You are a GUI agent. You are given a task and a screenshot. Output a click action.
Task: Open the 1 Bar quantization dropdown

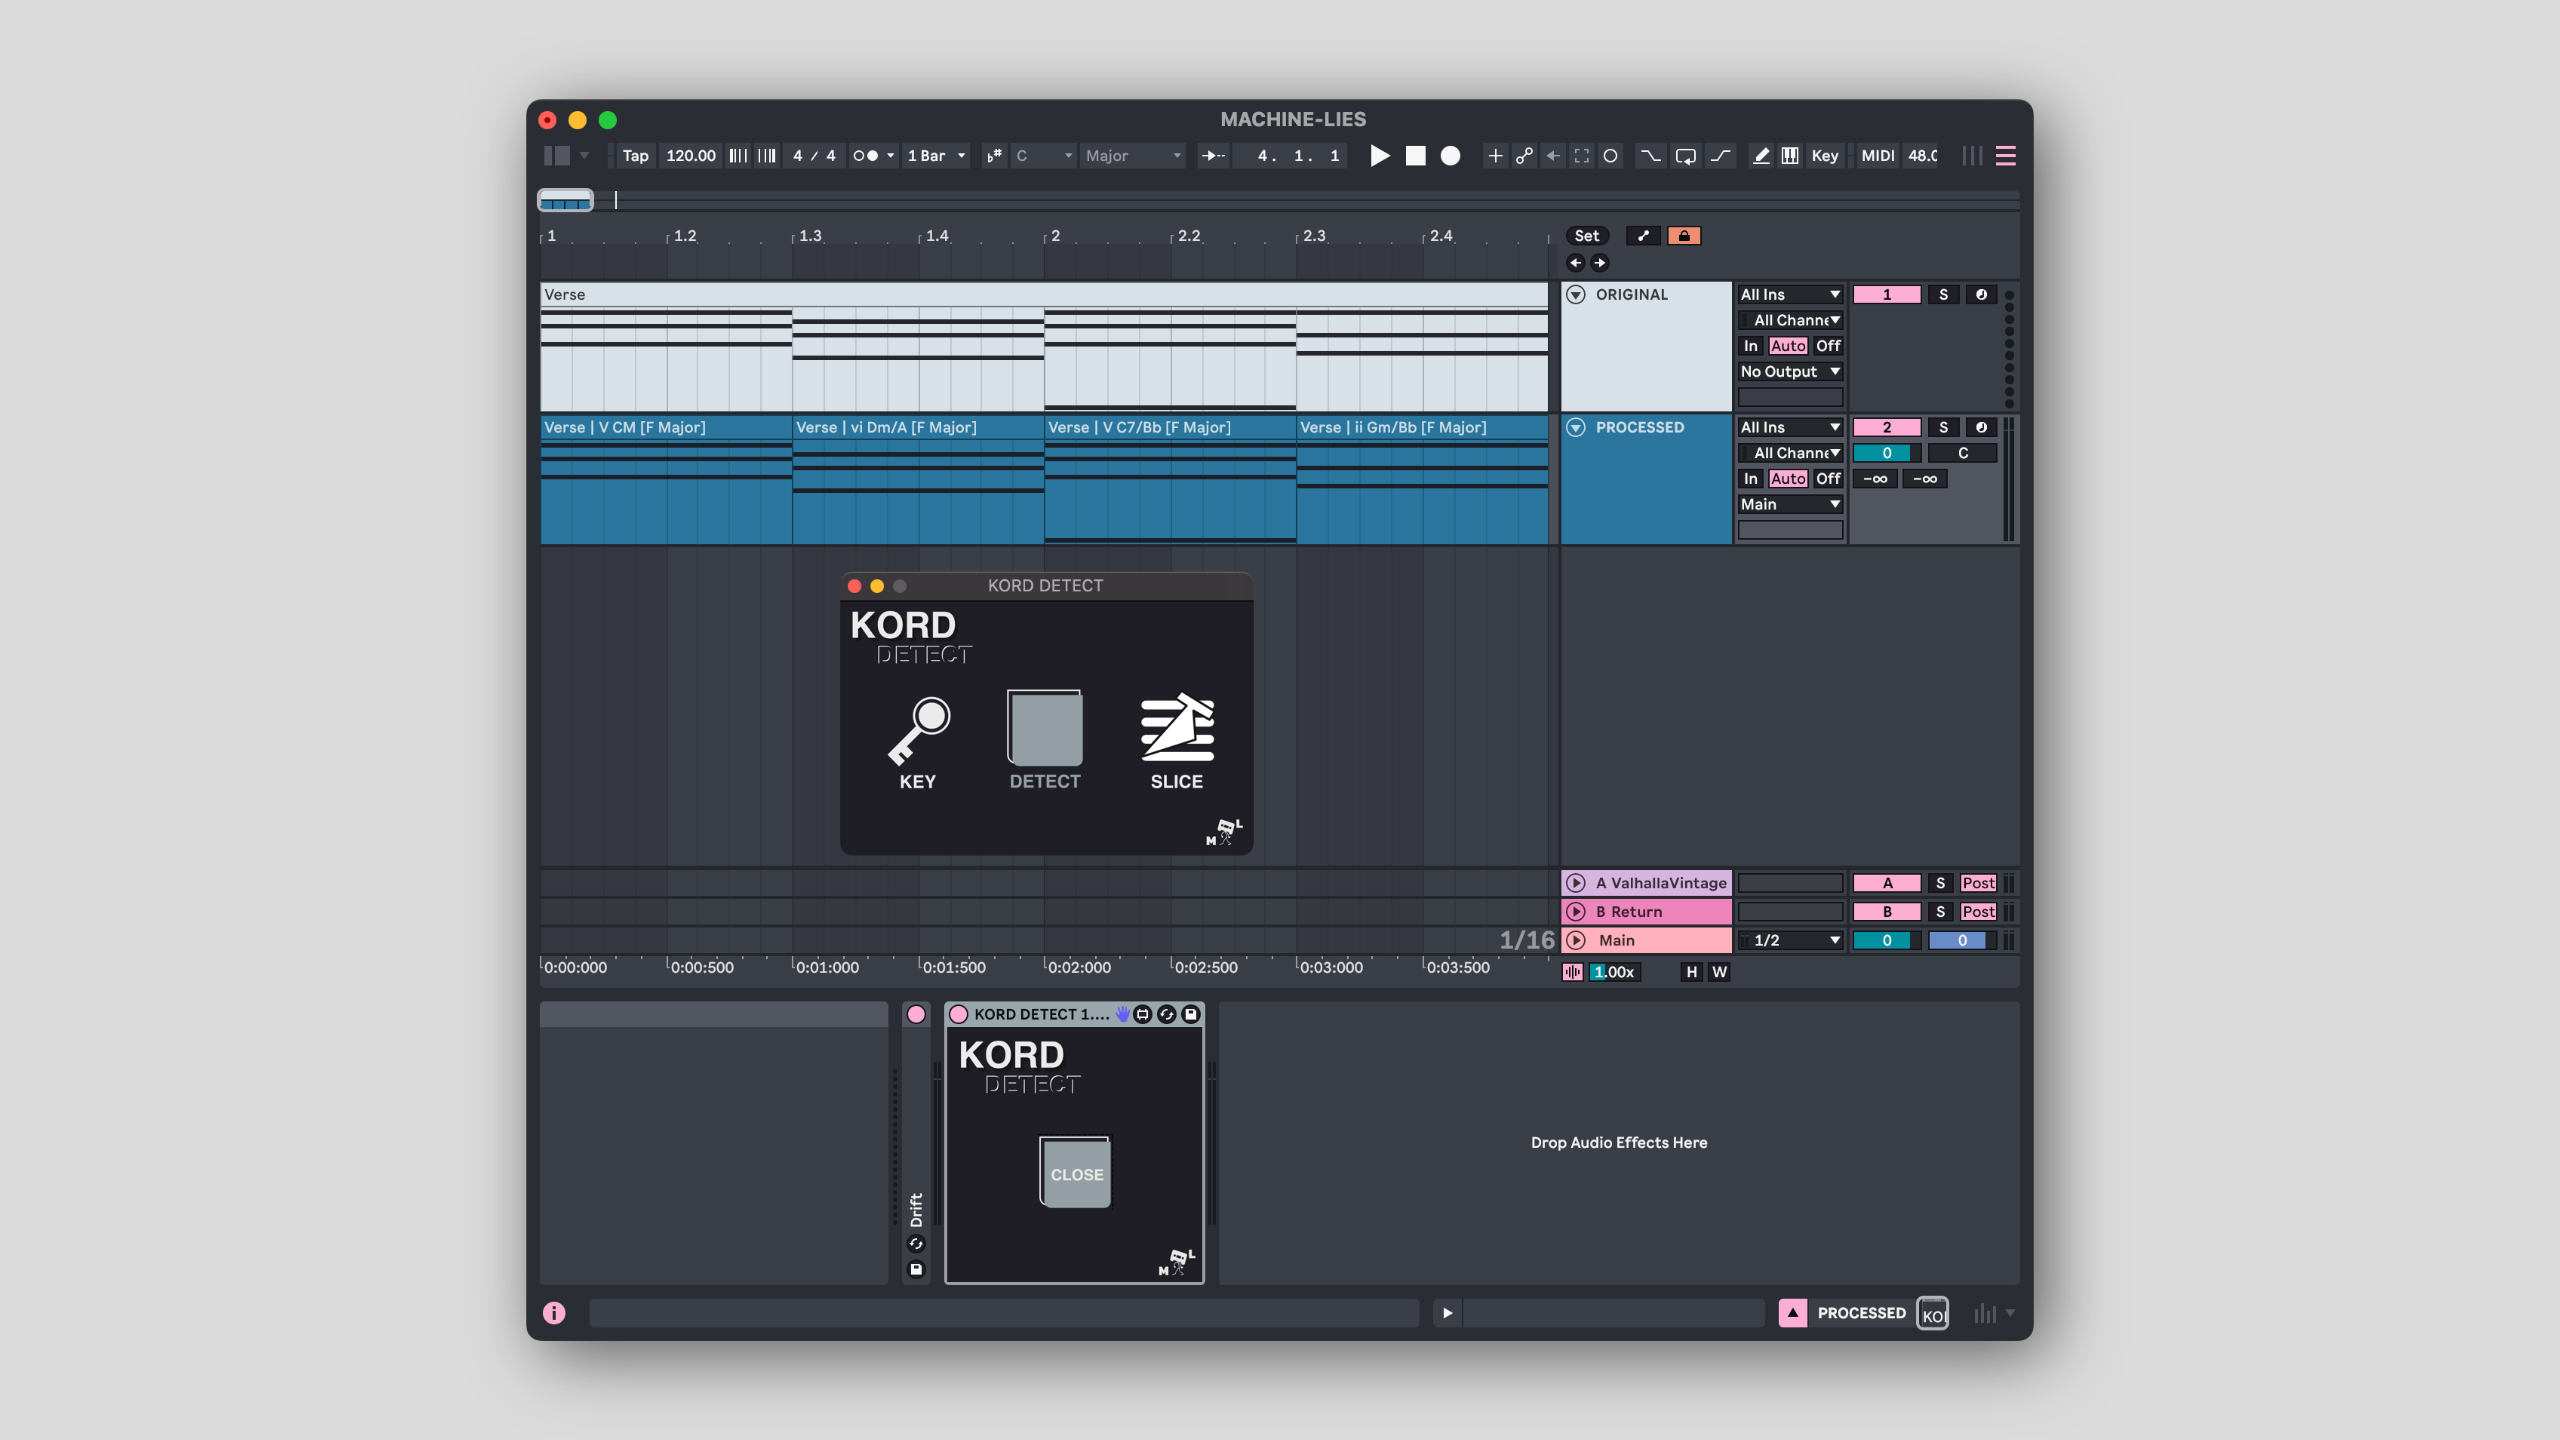point(936,156)
